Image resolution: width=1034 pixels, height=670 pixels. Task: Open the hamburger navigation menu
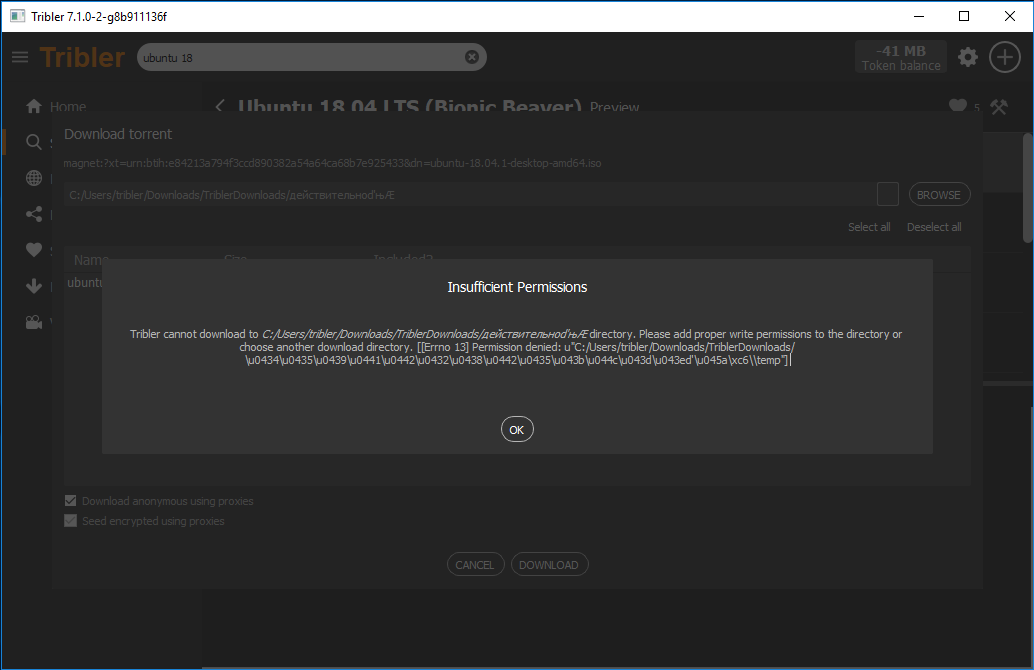pyautogui.click(x=20, y=57)
